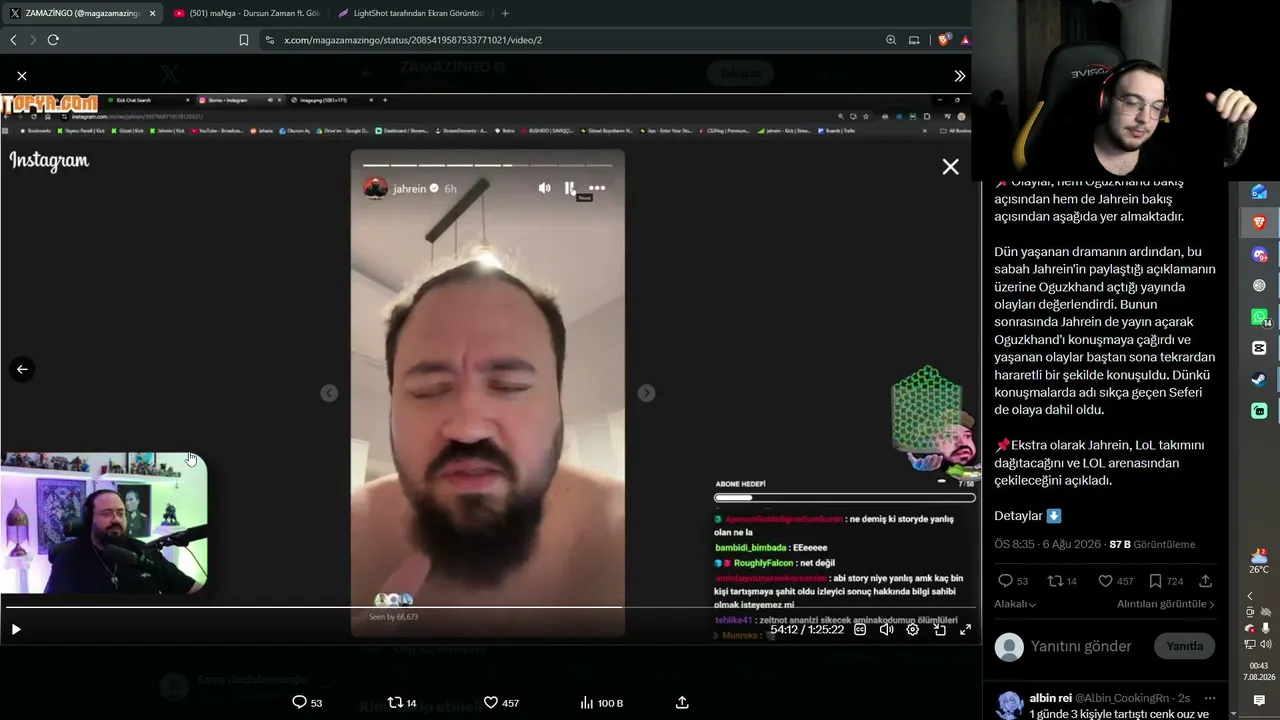Open WhatsApp from the taskbar

pos(1259,317)
